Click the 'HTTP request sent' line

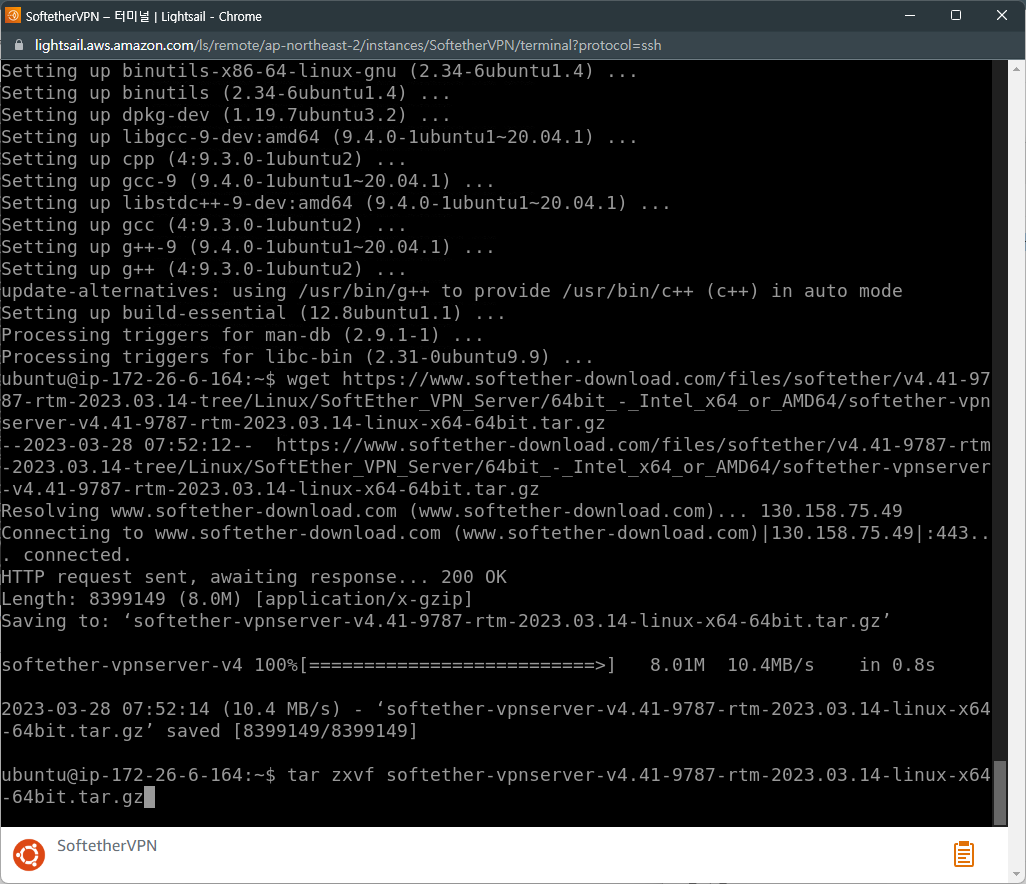[253, 577]
